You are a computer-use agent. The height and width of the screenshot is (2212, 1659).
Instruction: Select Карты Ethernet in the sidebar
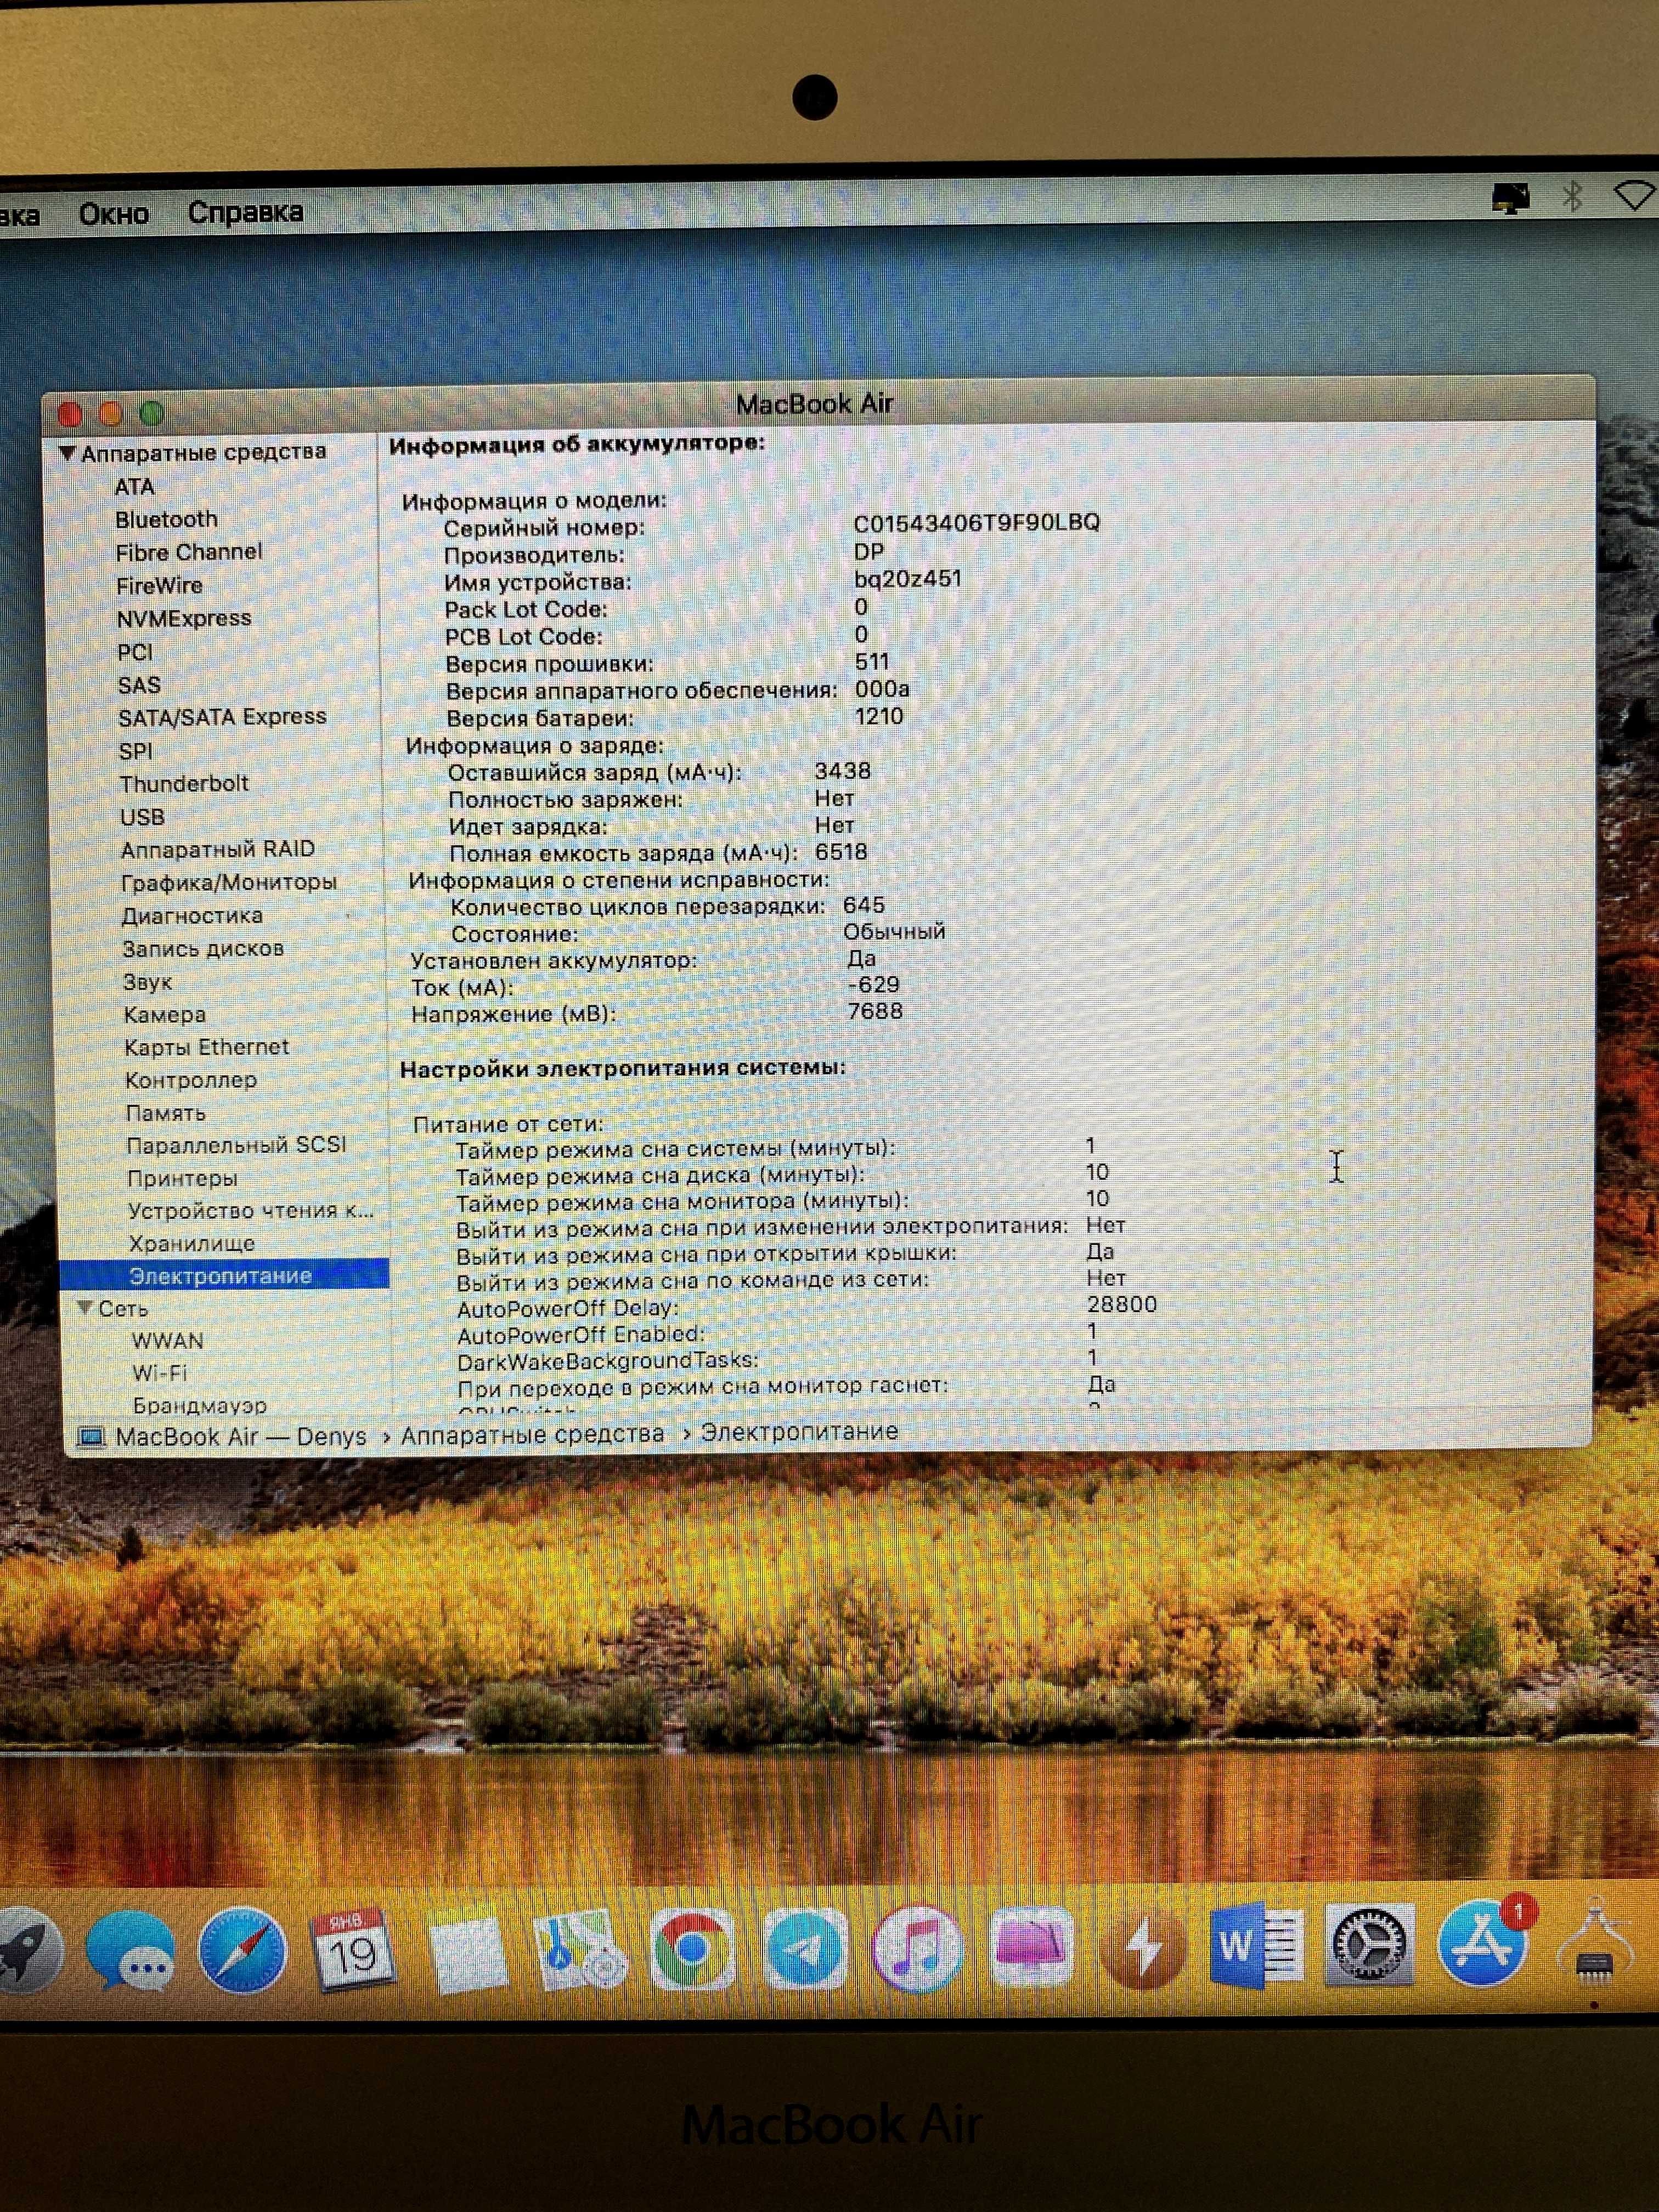pyautogui.click(x=207, y=1047)
